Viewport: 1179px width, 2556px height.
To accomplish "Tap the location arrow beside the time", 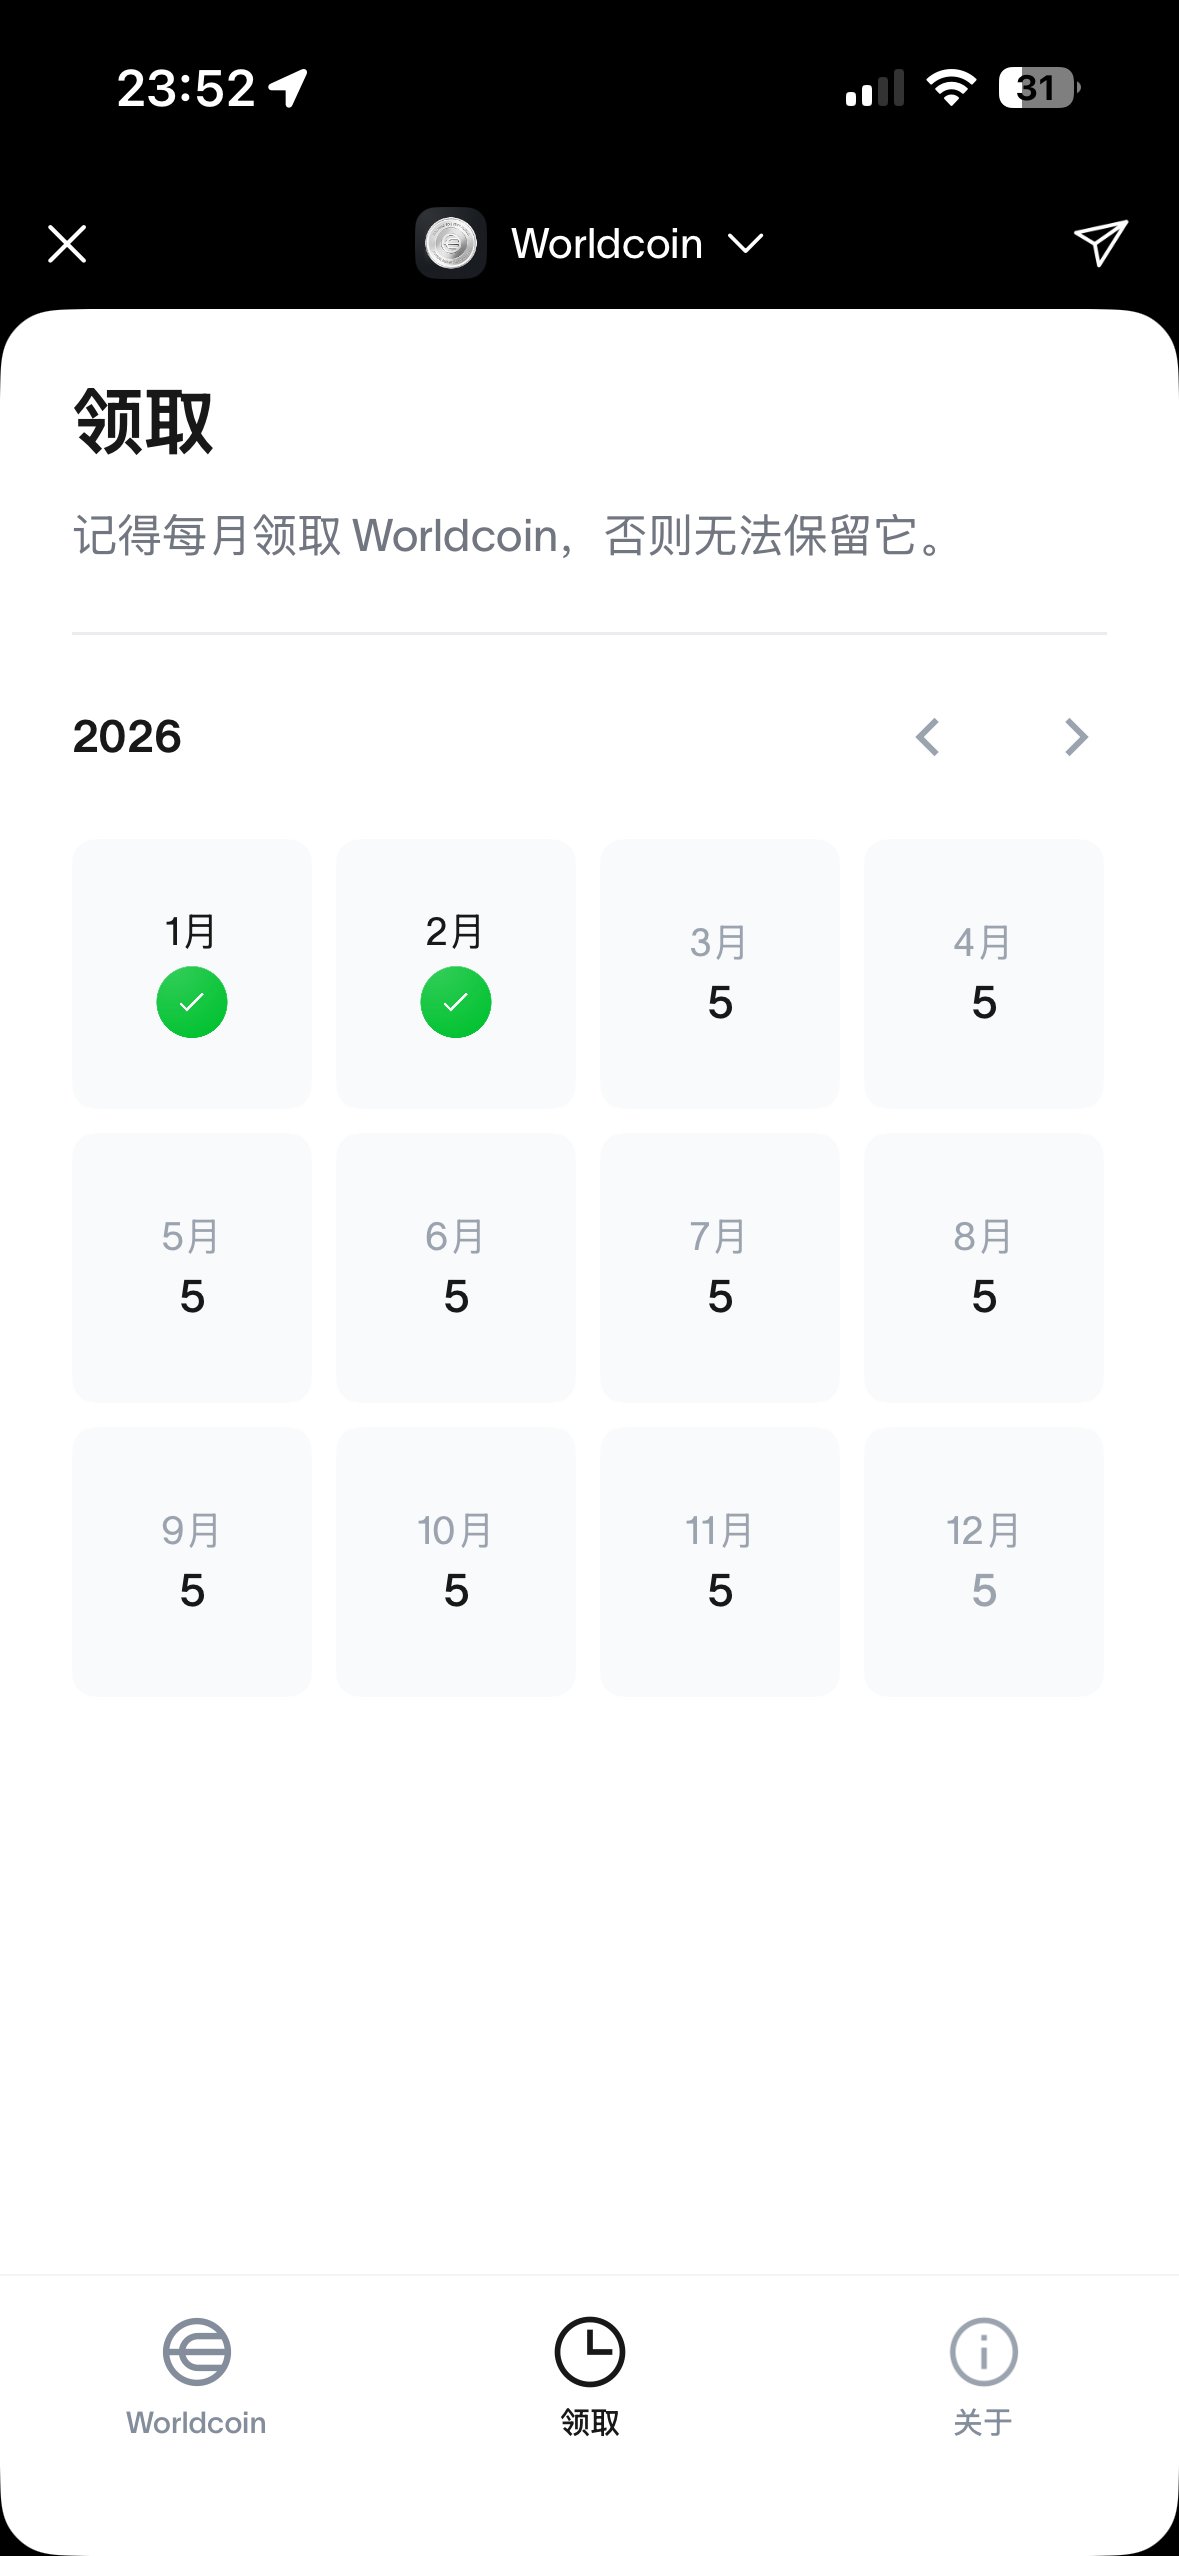I will (x=288, y=88).
